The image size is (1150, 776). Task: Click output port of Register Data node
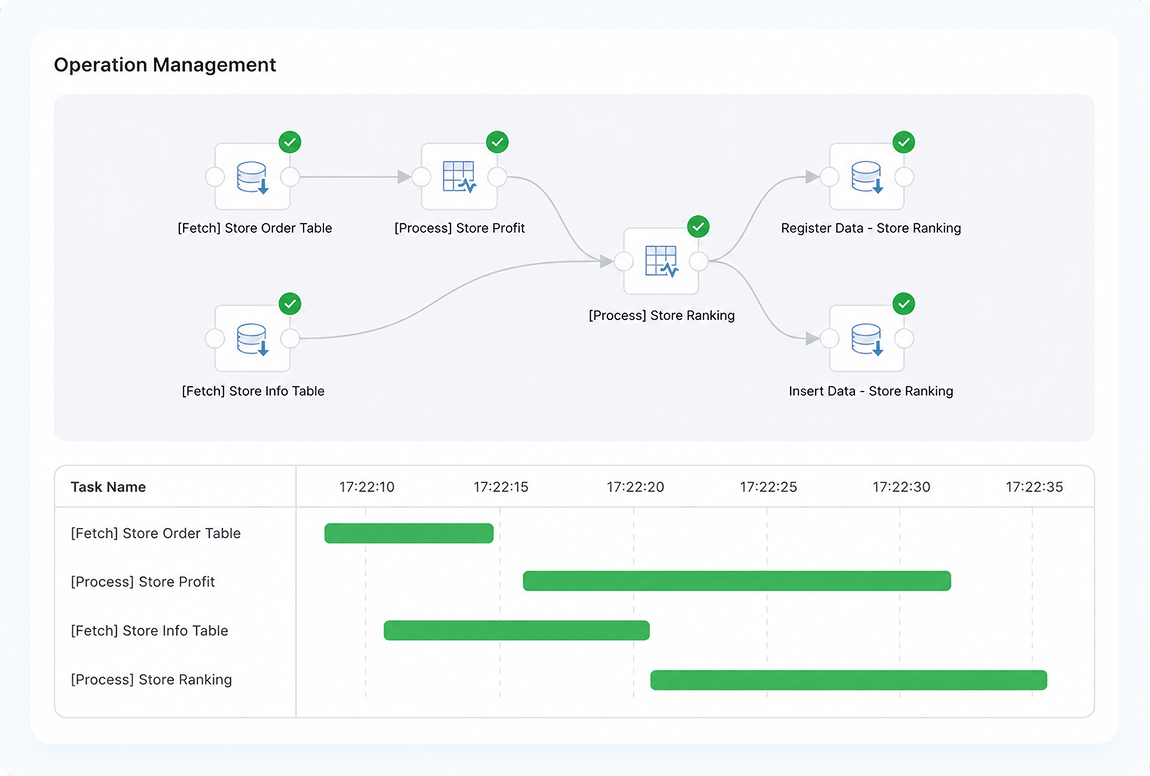(x=904, y=177)
